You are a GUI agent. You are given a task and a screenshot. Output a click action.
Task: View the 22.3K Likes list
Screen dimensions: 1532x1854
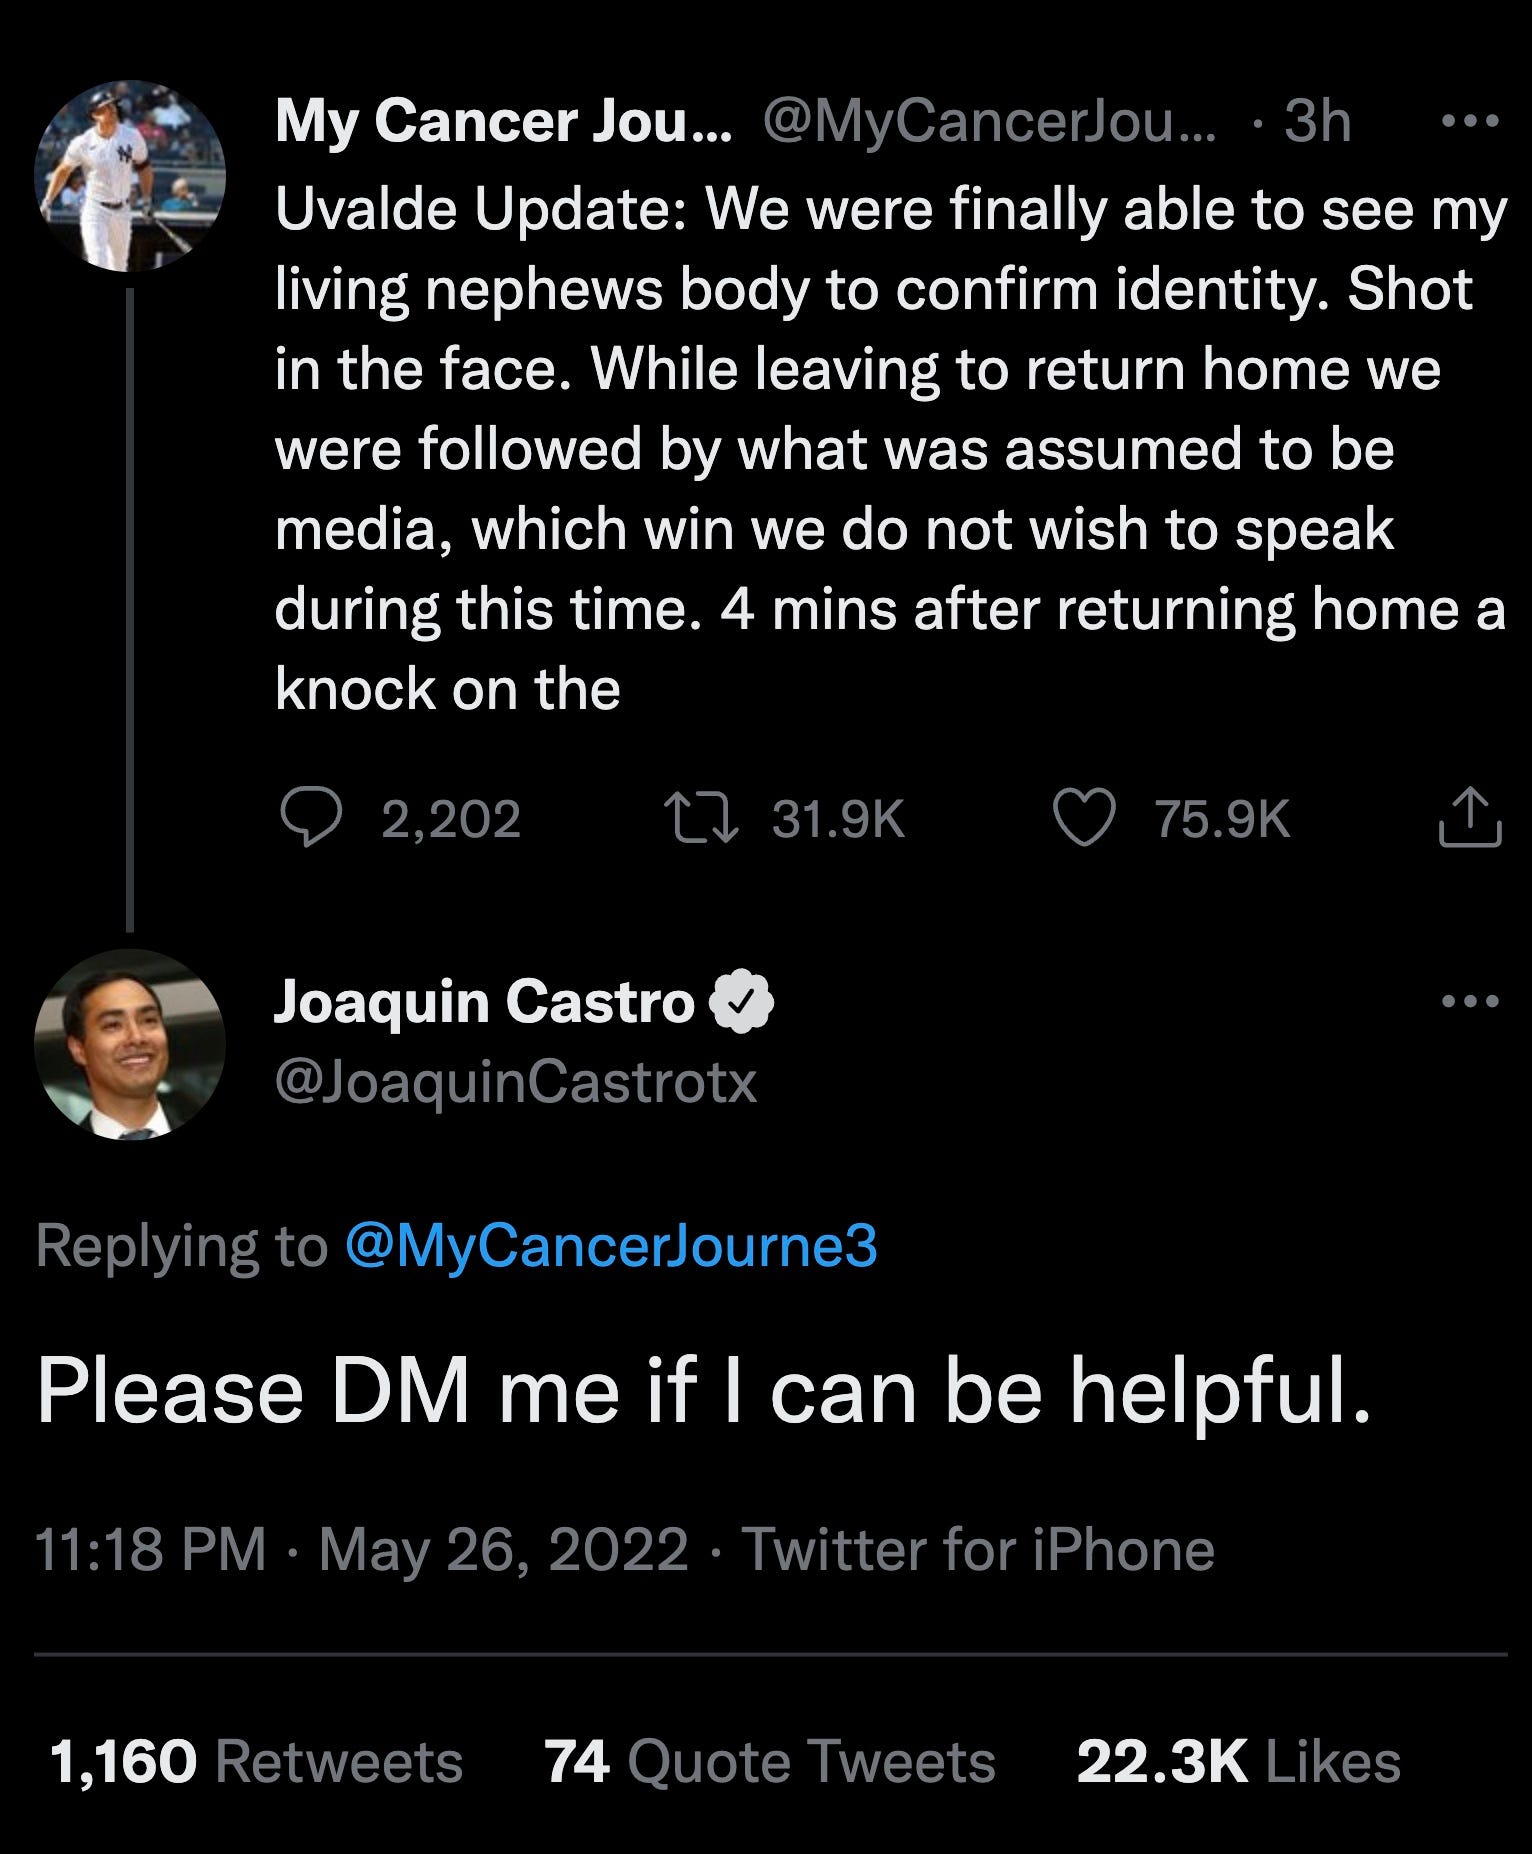(x=1238, y=1760)
